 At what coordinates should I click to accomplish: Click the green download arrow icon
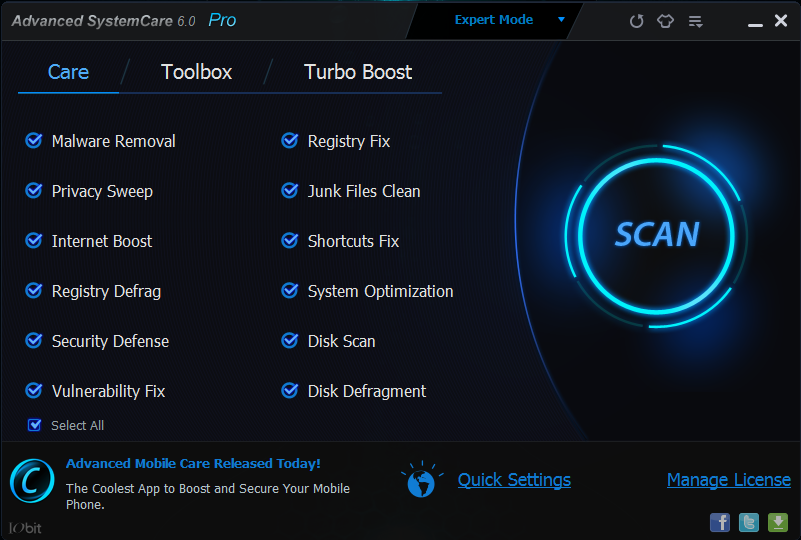tap(778, 522)
